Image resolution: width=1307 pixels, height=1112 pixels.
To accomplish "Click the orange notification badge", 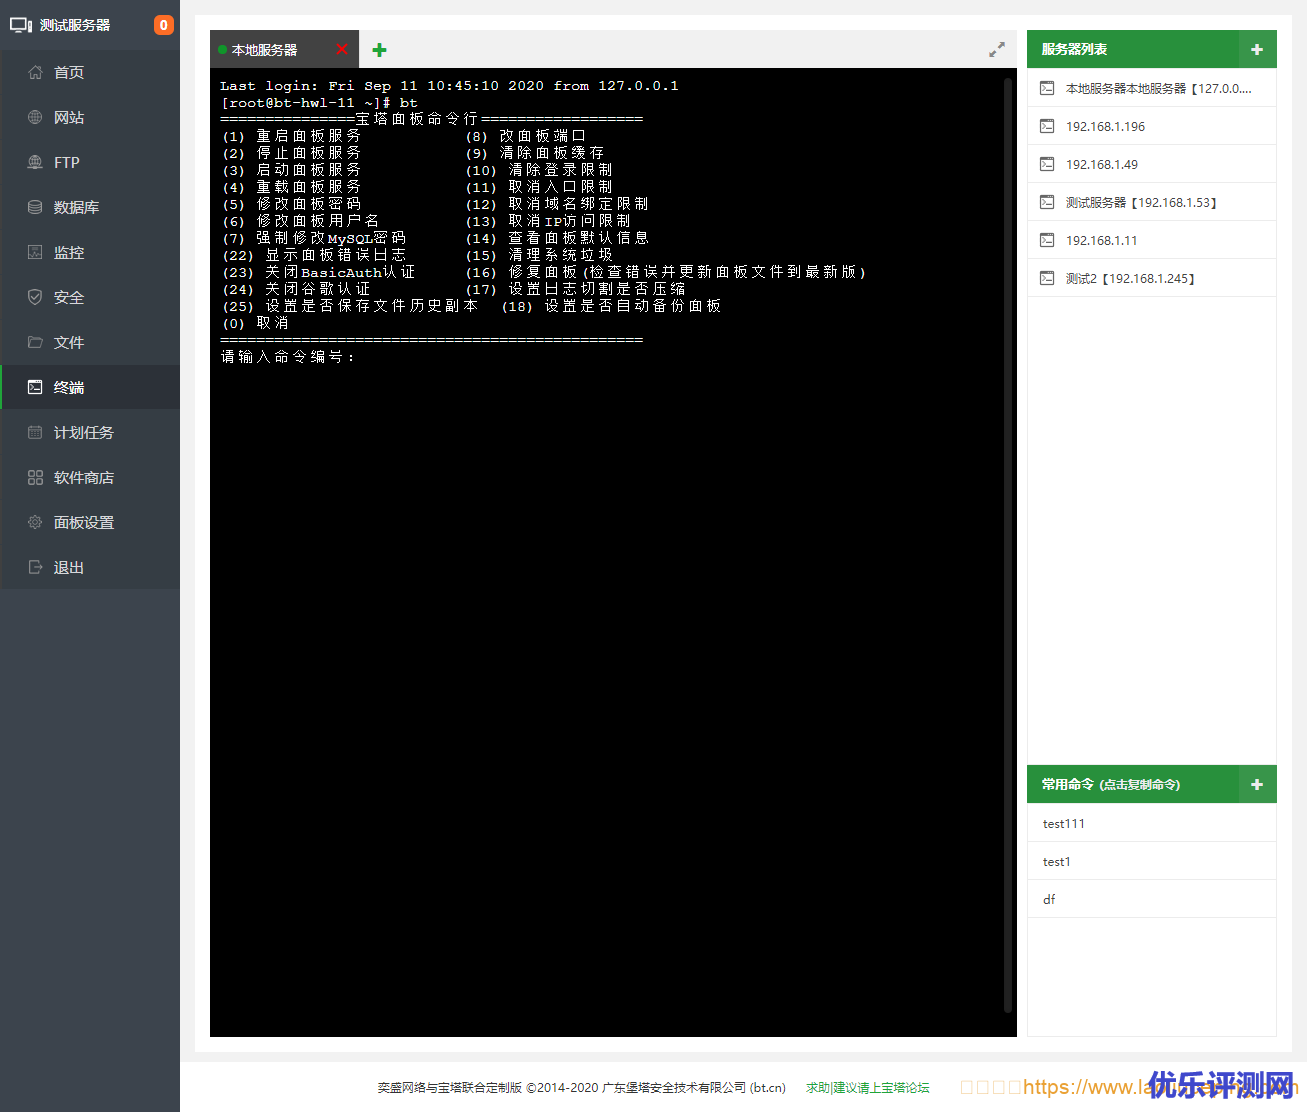I will [163, 25].
